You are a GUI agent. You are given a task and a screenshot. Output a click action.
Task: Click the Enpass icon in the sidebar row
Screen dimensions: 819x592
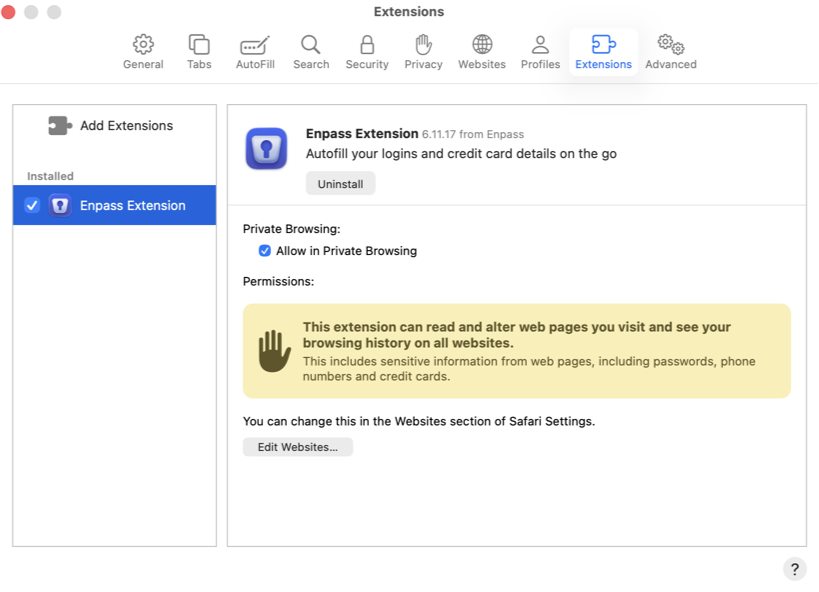[60, 205]
